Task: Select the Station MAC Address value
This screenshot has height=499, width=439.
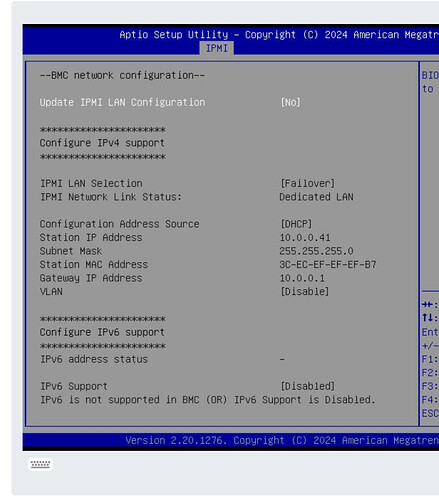Action: (x=328, y=265)
